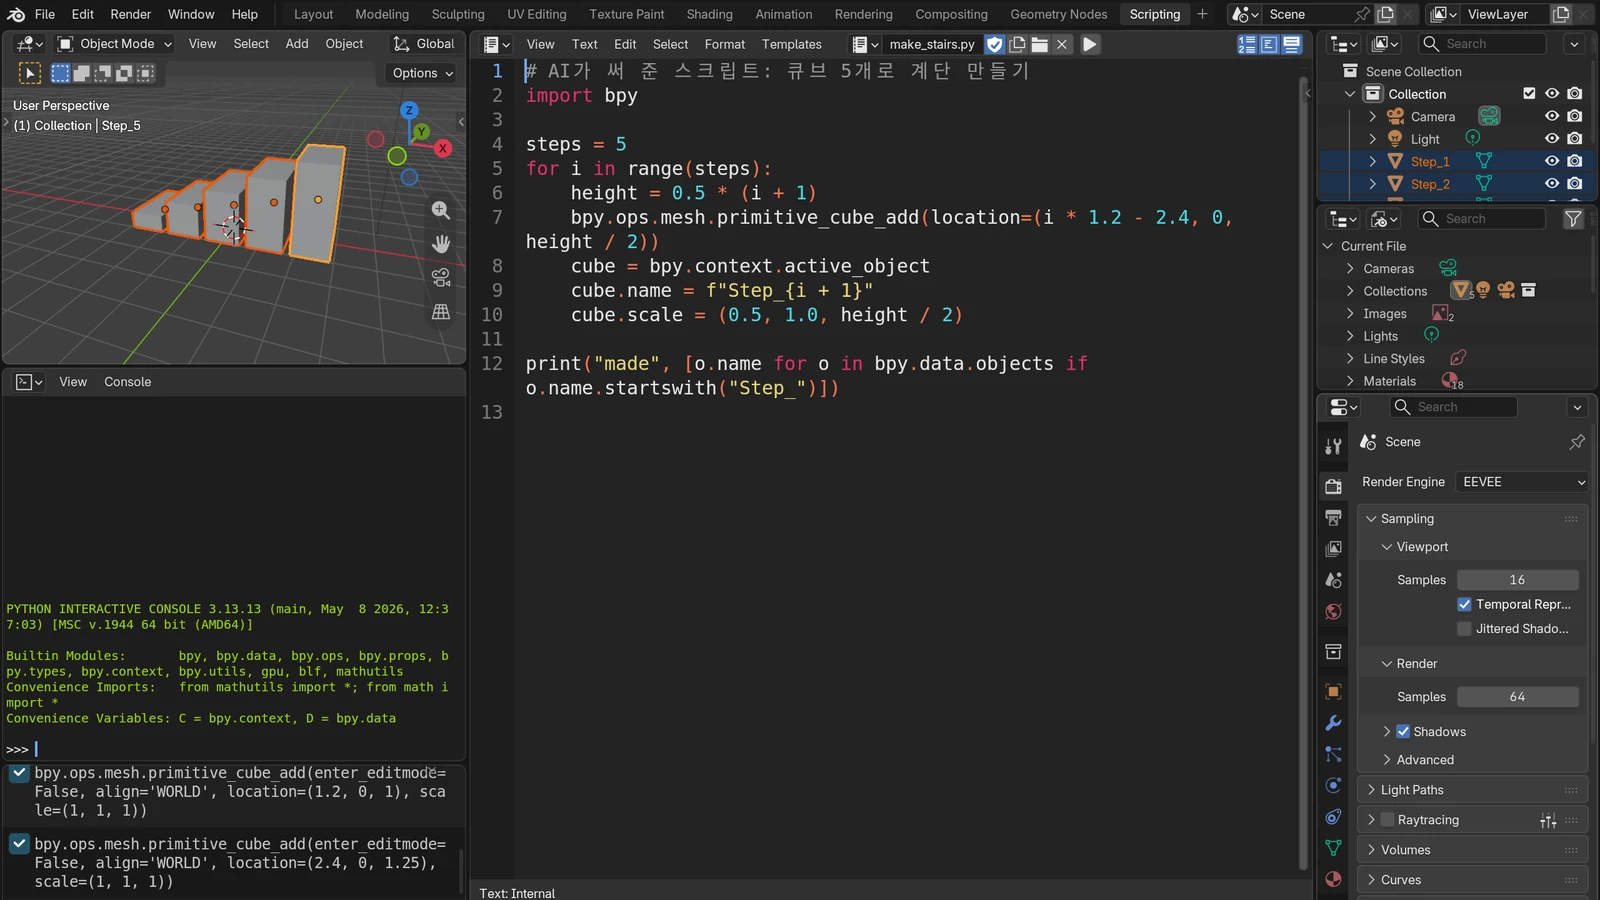Image resolution: width=1600 pixels, height=900 pixels.
Task: Disable Light in renders camera icon
Action: [x=1575, y=139]
